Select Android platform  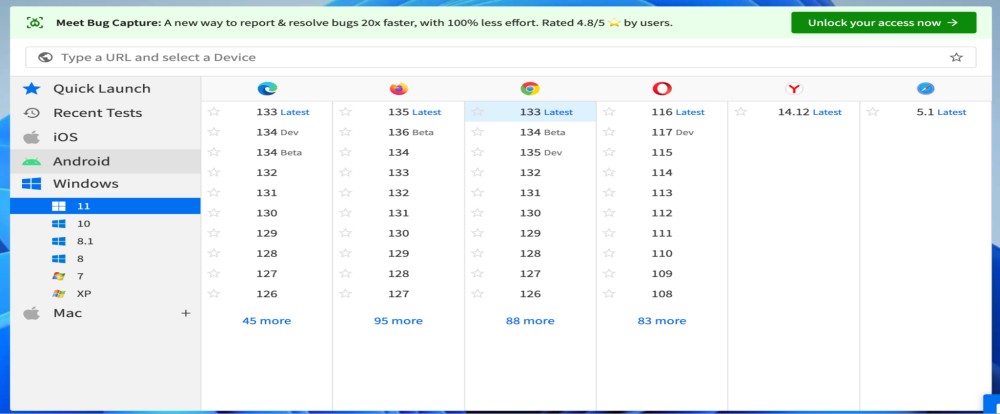click(105, 161)
